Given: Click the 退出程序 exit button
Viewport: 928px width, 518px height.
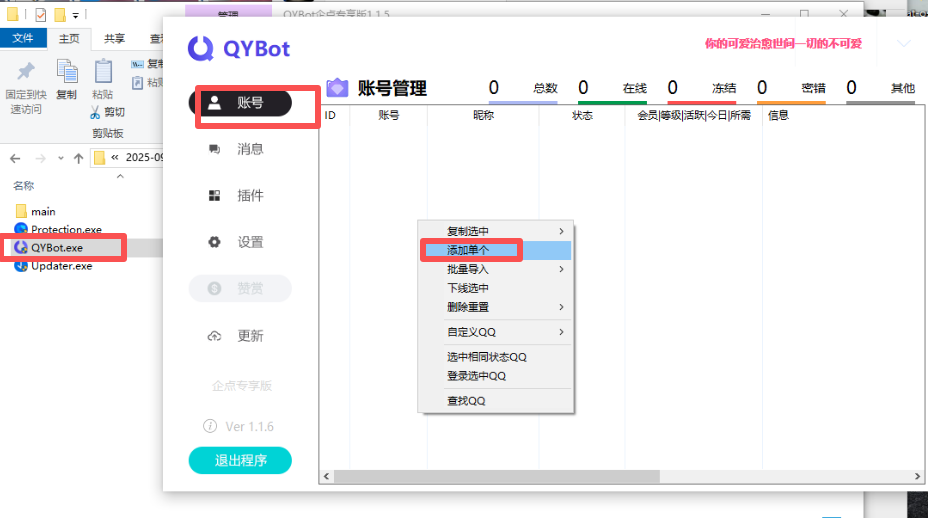Looking at the screenshot, I should pos(240,461).
